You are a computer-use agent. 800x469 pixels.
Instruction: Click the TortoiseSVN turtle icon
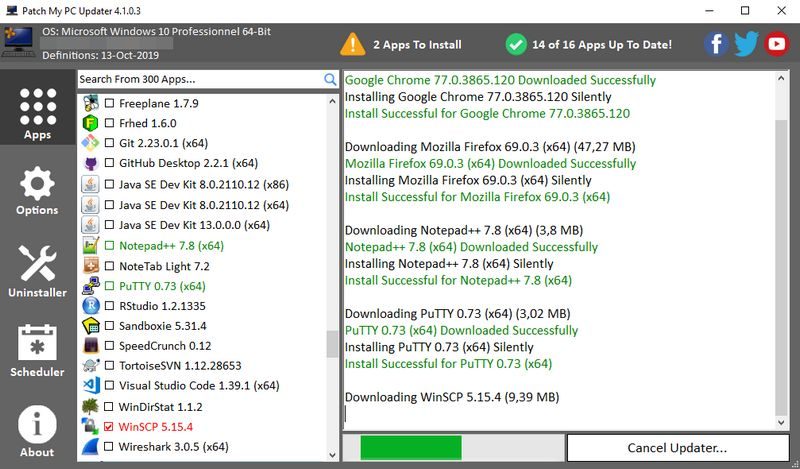(90, 365)
